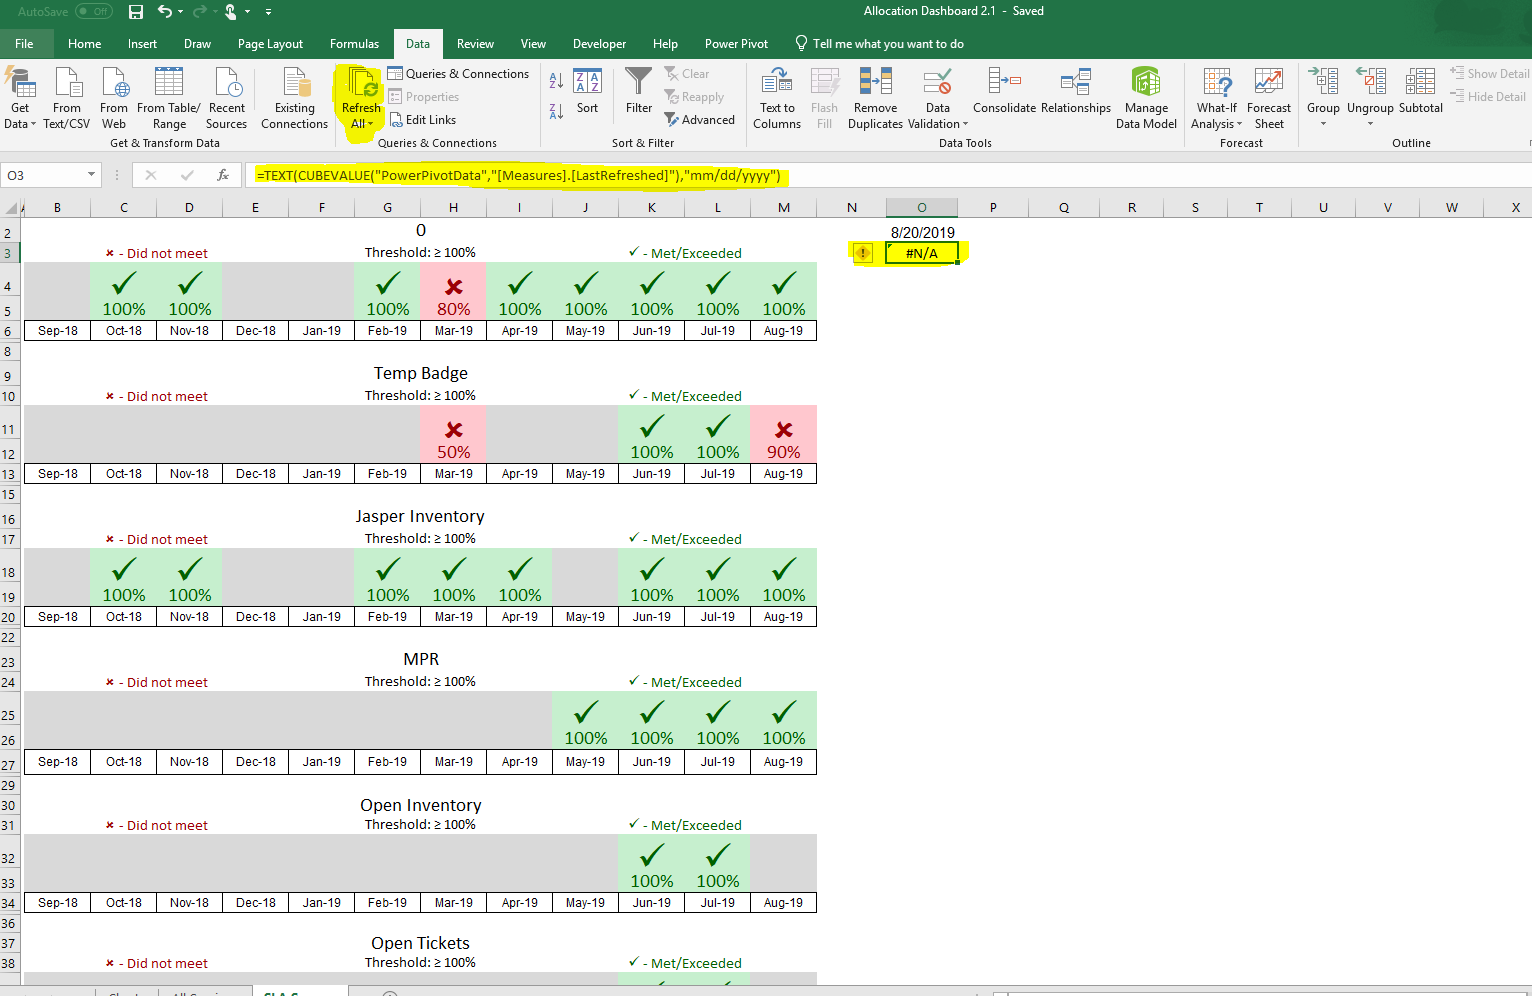This screenshot has width=1532, height=996.
Task: Click the Insert Function fx icon
Action: [223, 175]
